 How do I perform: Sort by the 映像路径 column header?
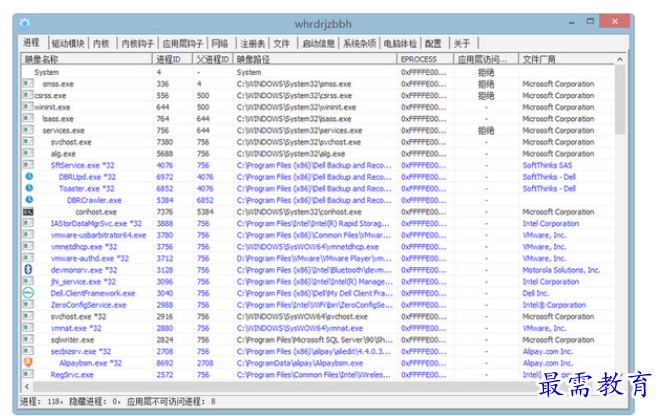[x=314, y=59]
